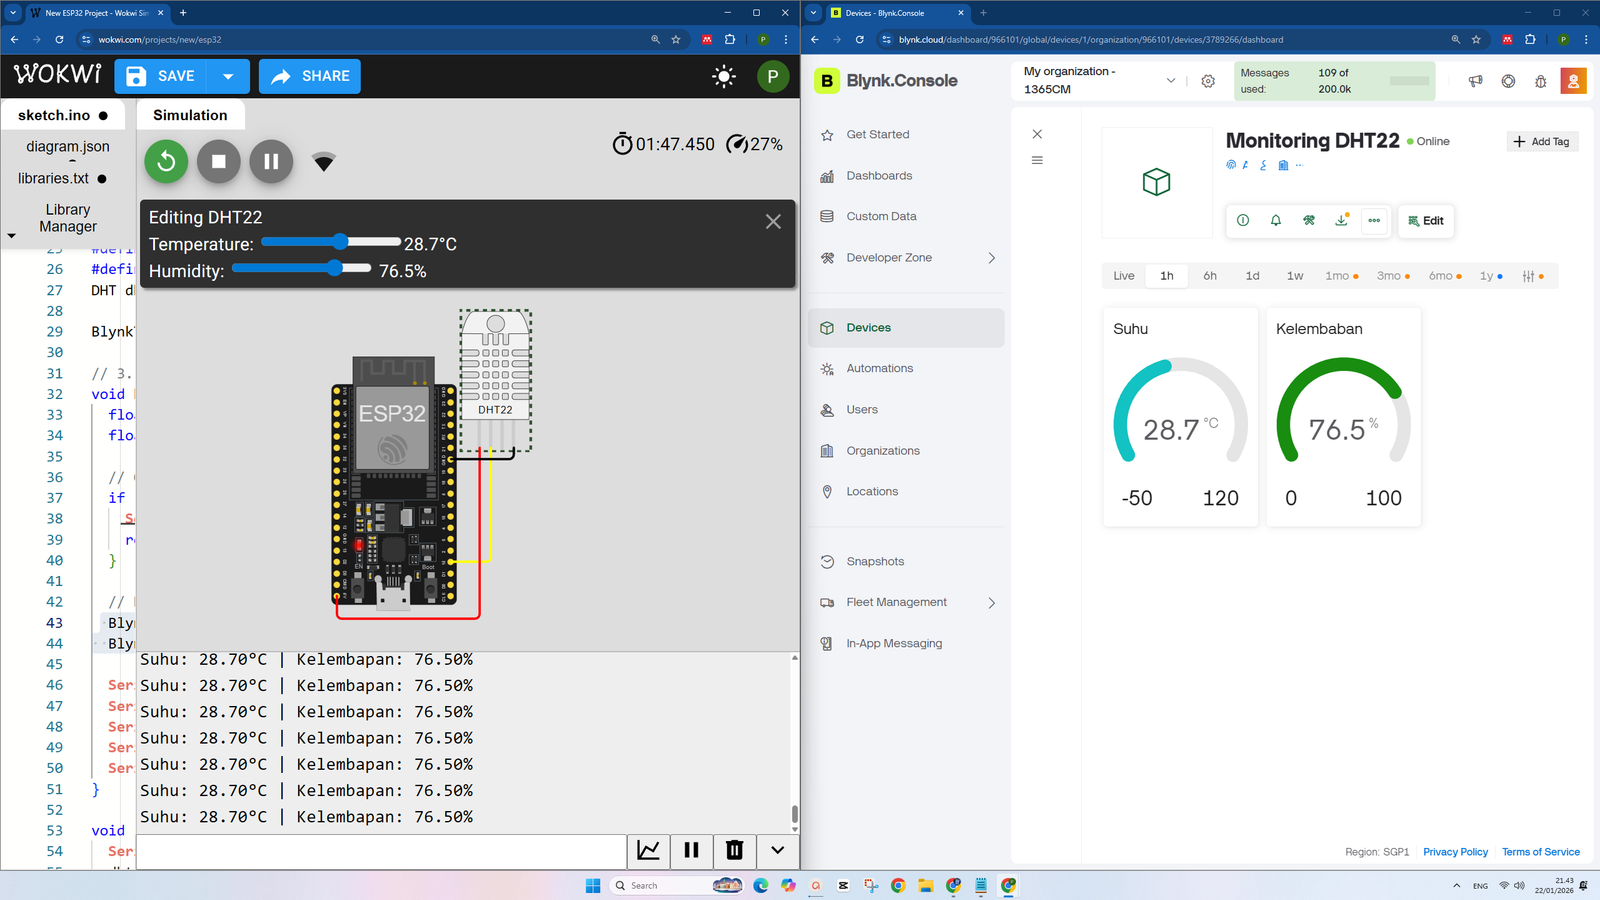This screenshot has width=1600, height=900.
Task: Open Get Started in Blynk sidebar
Action: [878, 135]
